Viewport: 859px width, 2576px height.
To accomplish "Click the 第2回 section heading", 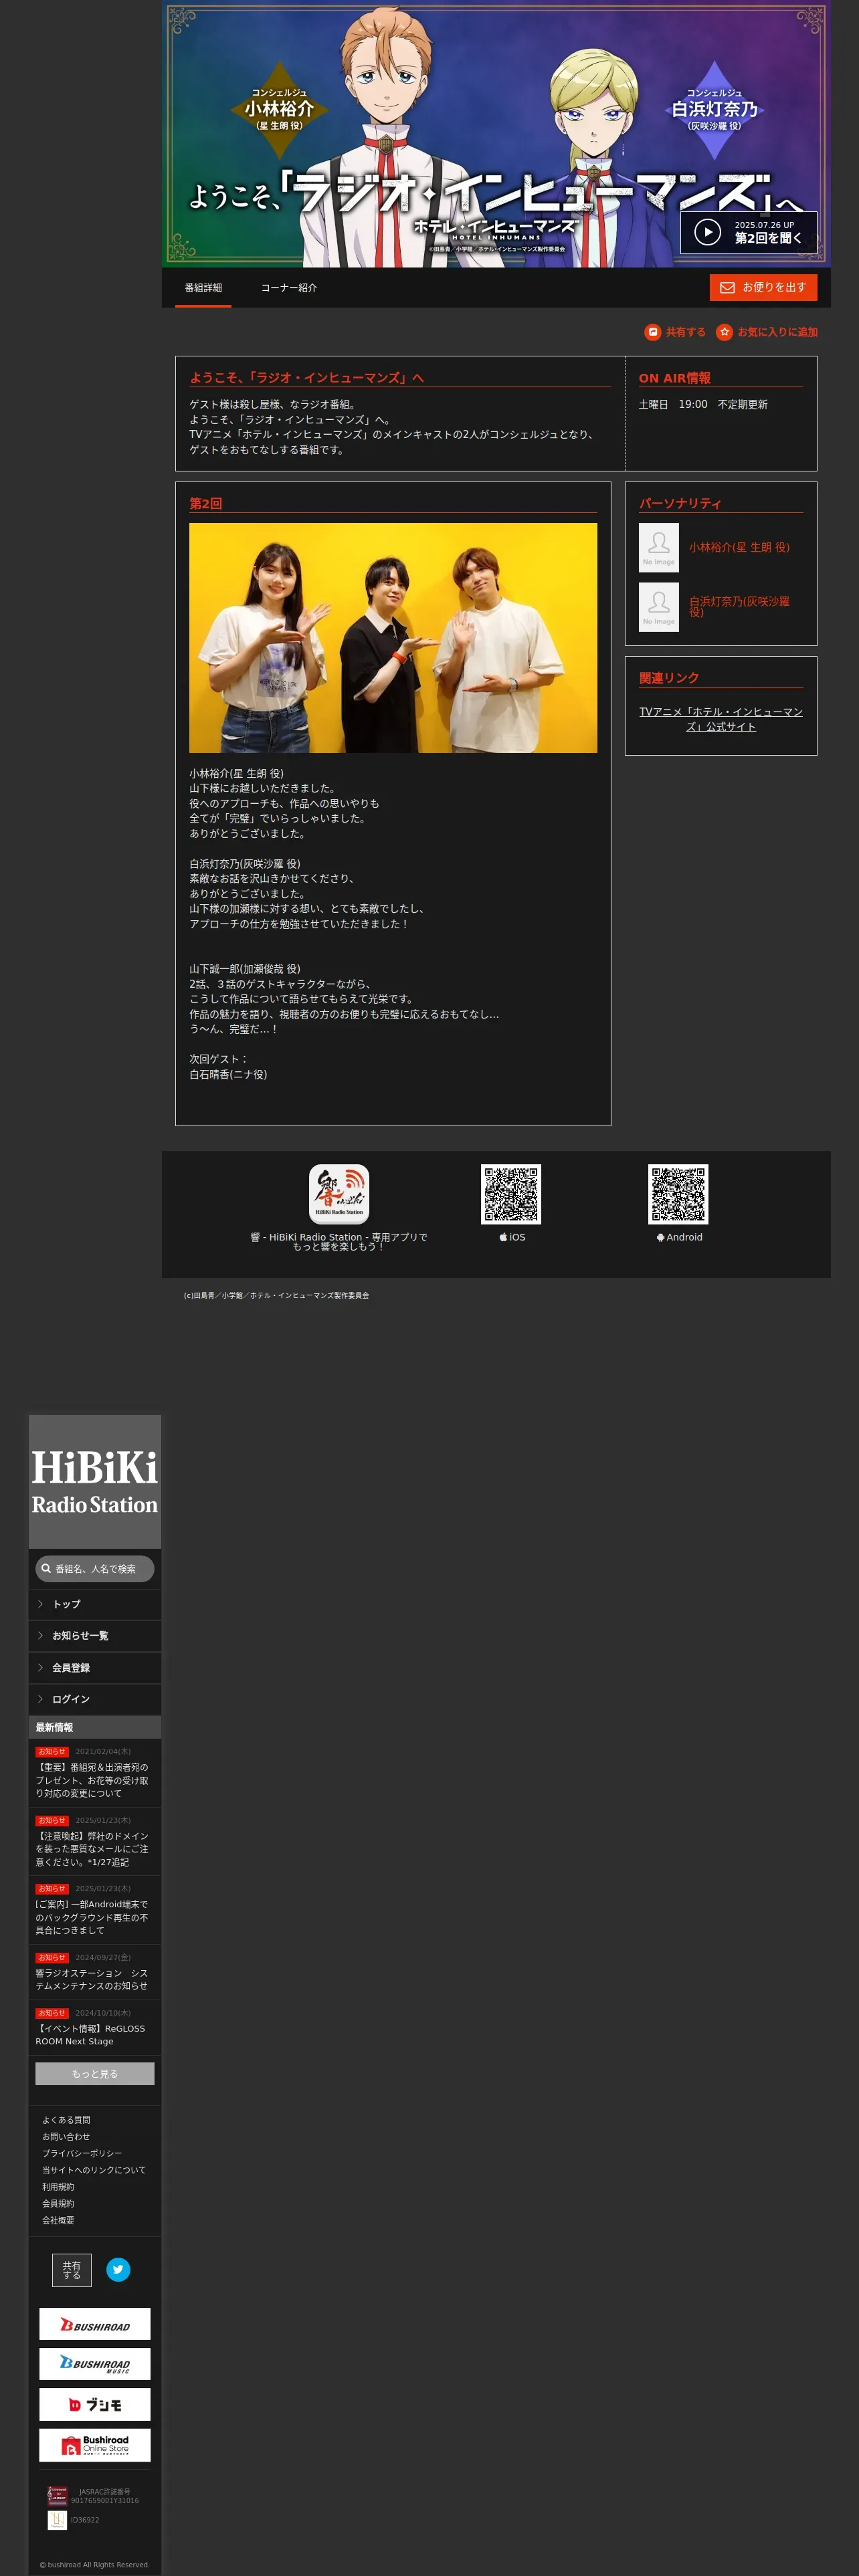I will pyautogui.click(x=206, y=504).
